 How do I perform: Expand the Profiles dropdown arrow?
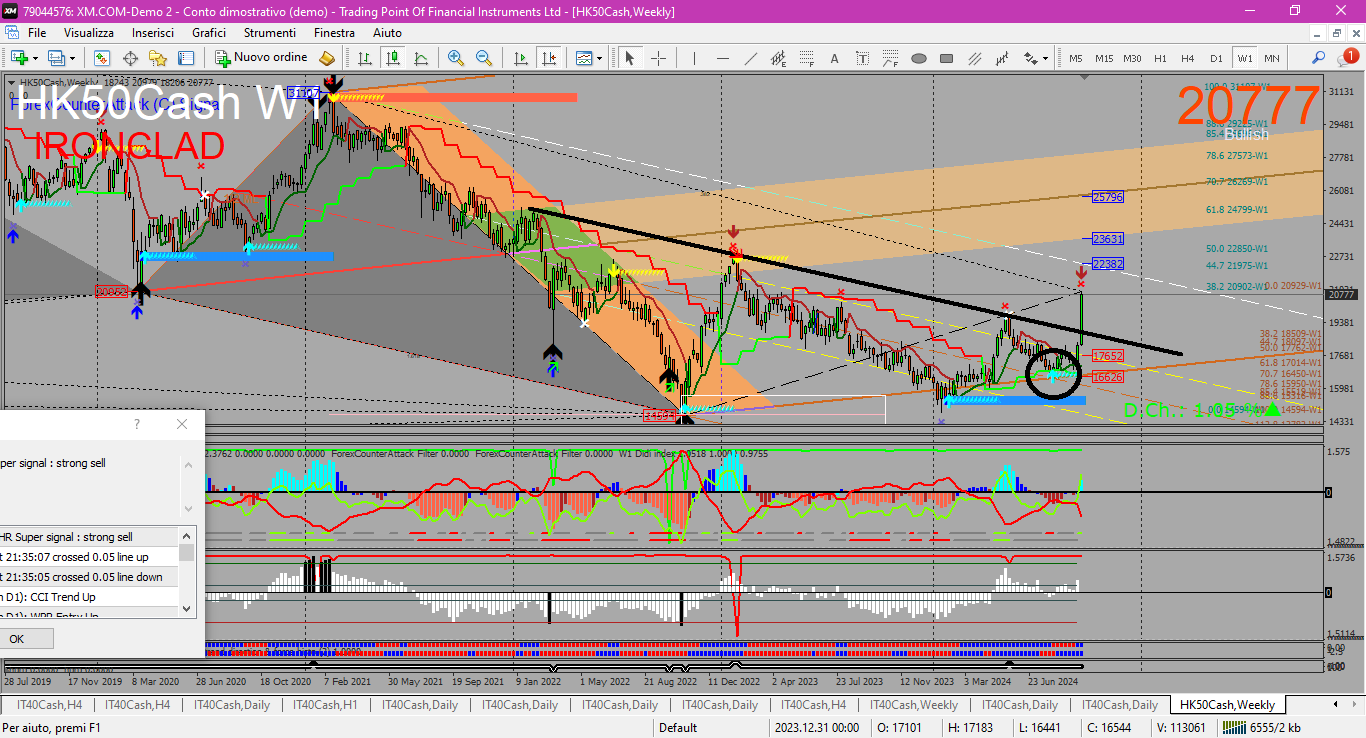[x=73, y=58]
